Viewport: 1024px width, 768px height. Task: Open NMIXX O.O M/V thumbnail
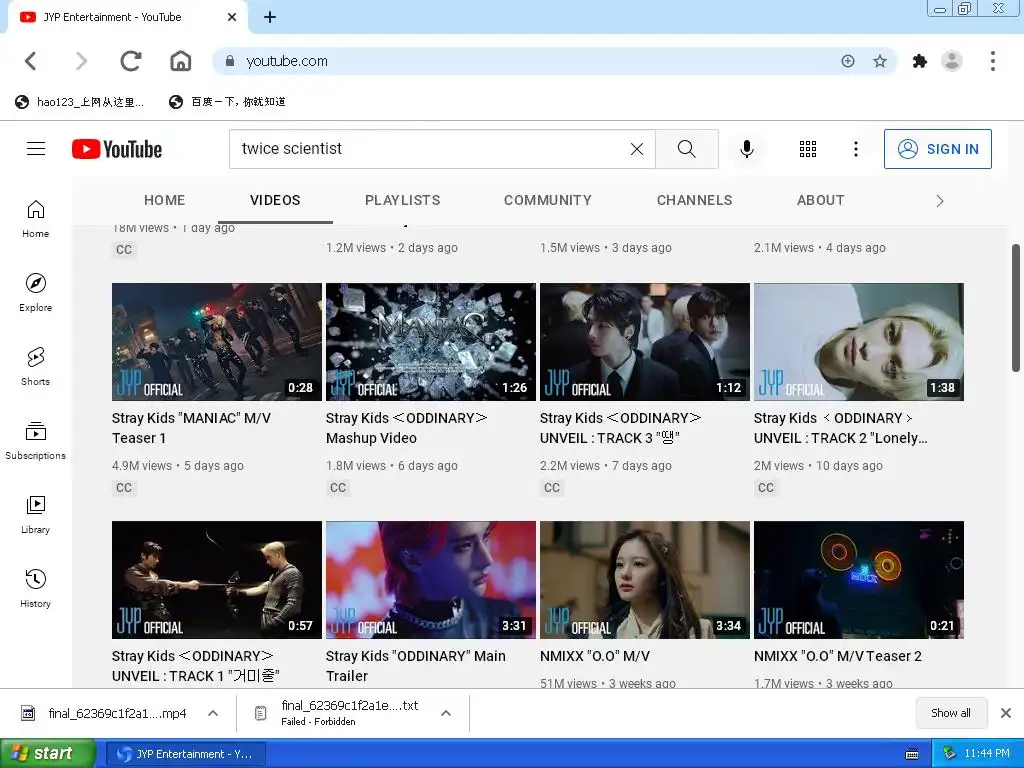(645, 580)
